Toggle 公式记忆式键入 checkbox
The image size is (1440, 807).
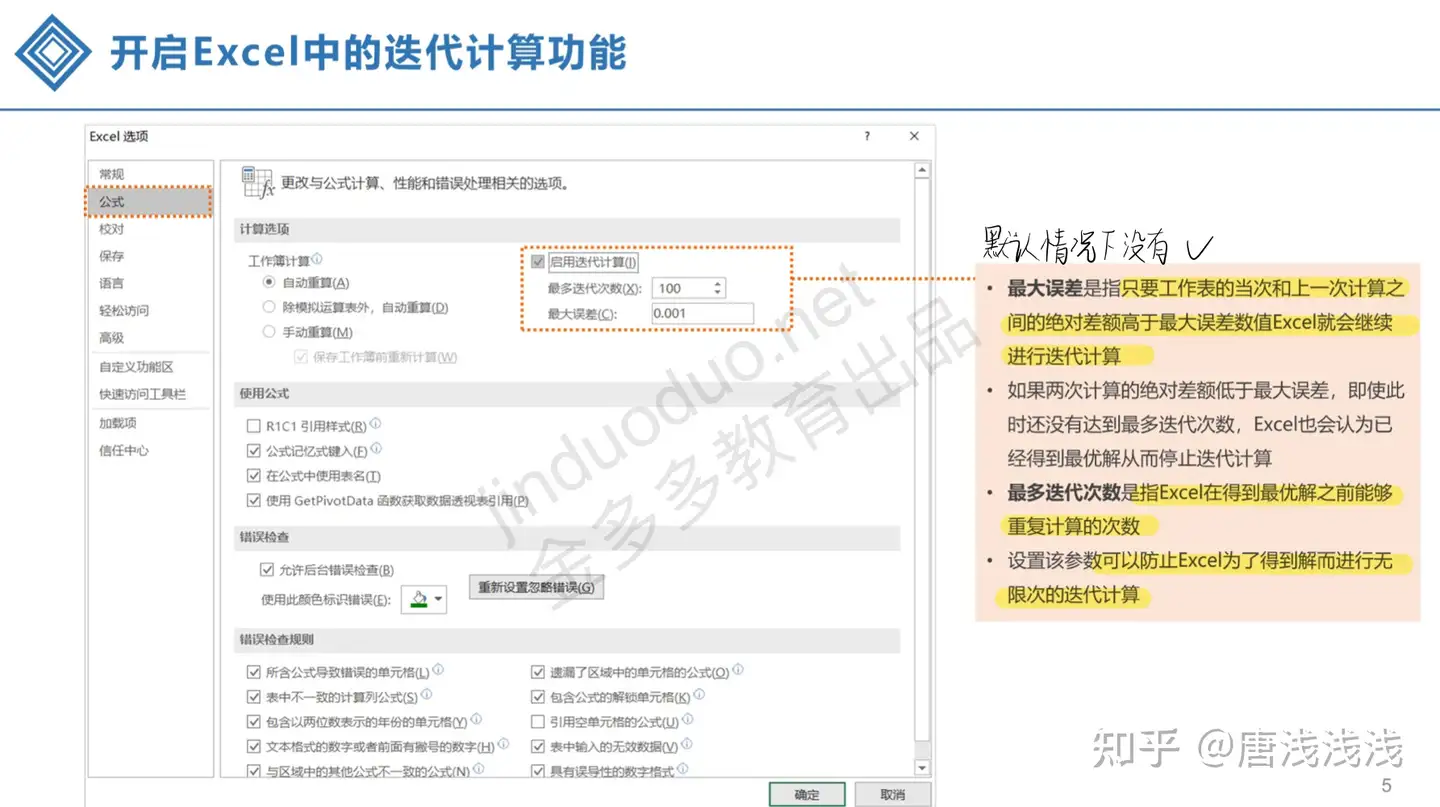tap(253, 451)
